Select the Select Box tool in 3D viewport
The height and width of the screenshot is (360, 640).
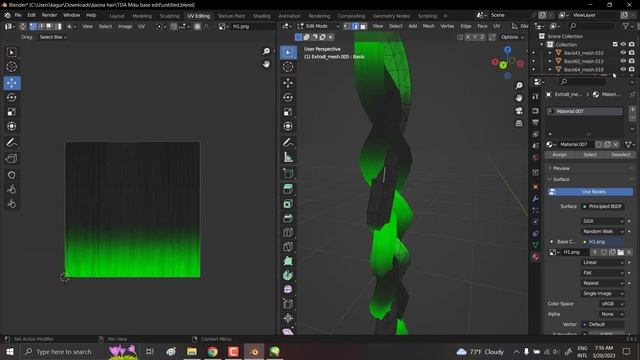click(x=288, y=52)
